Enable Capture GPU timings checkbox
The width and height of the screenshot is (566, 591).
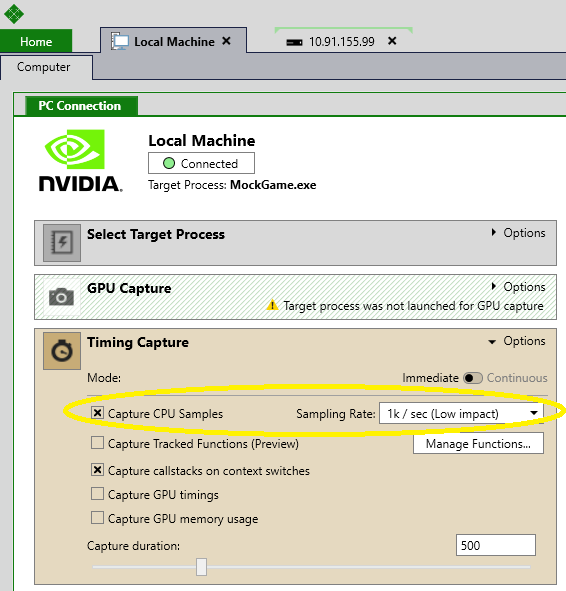tap(97, 493)
